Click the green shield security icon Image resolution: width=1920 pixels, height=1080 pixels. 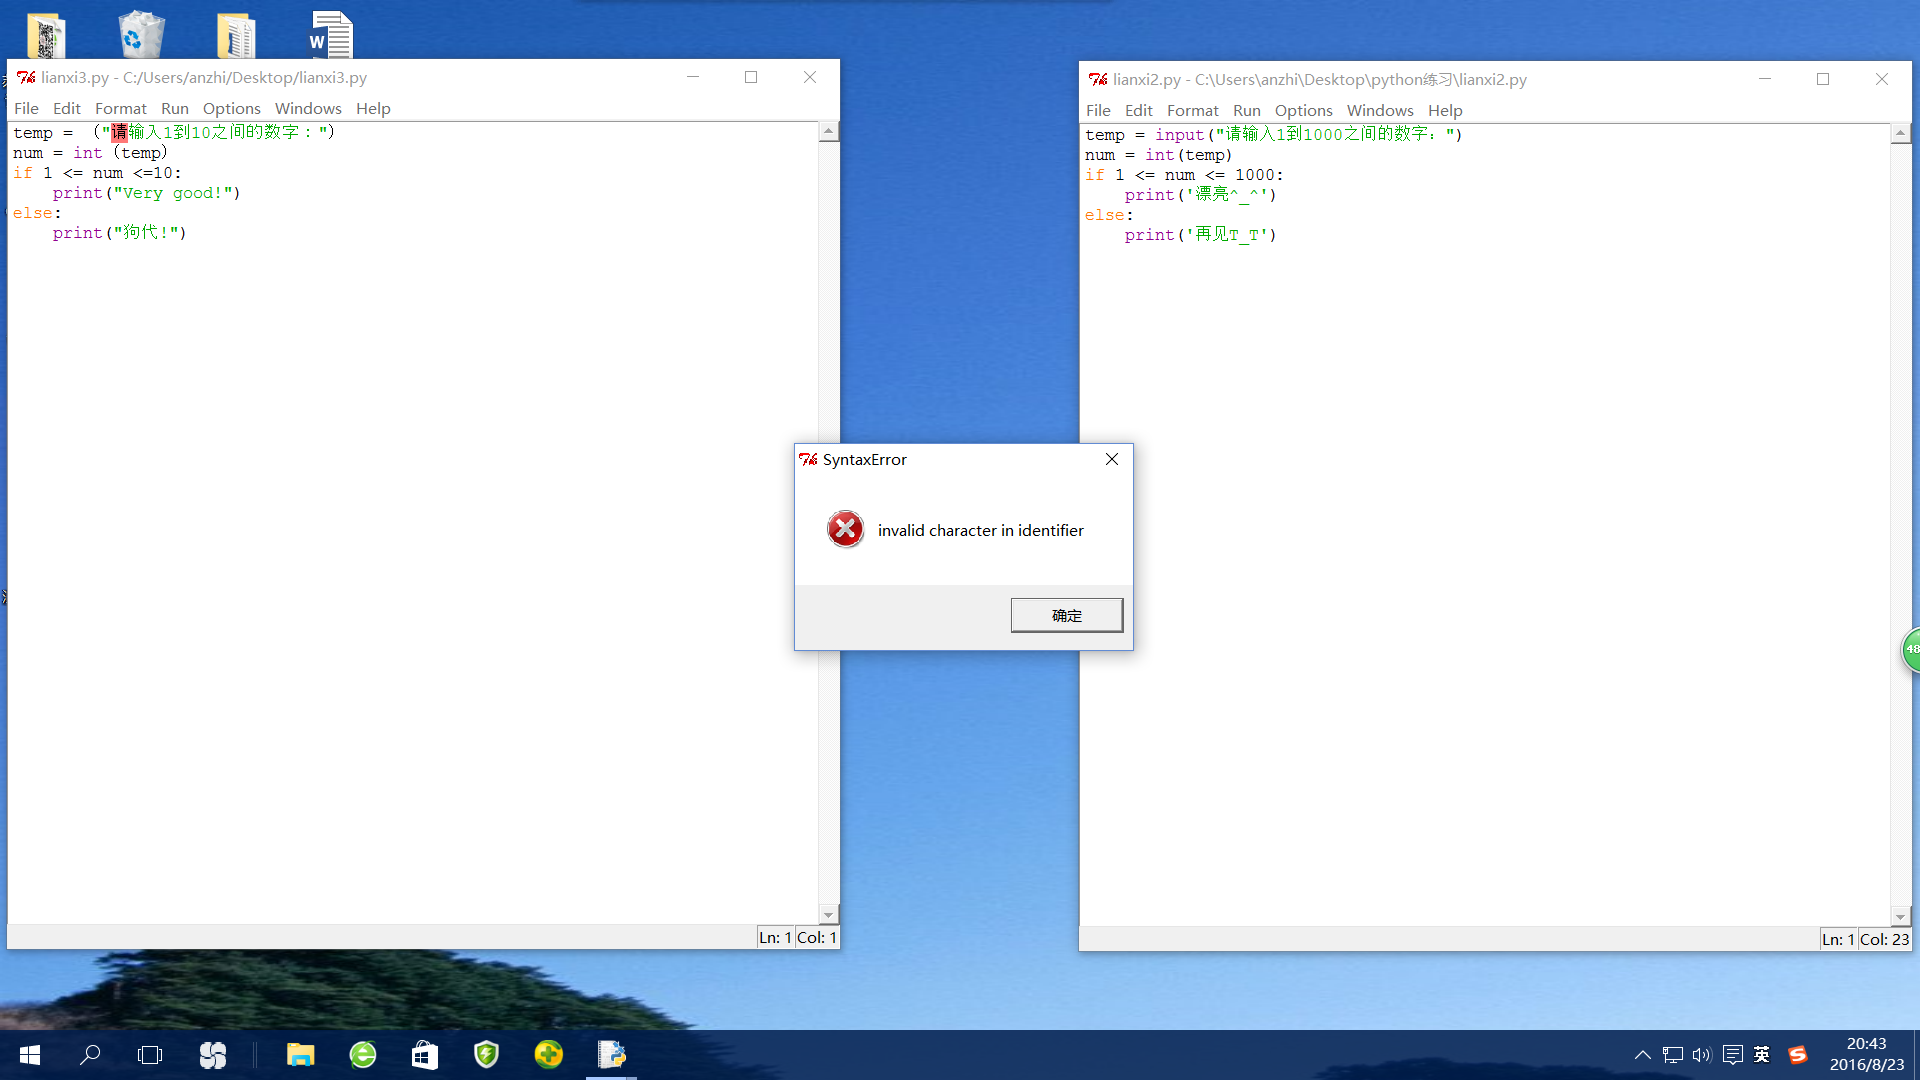point(486,1054)
